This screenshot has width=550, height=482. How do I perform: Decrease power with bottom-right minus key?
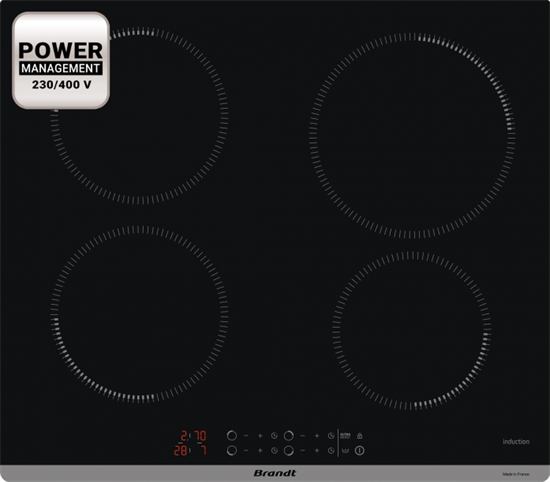point(303,450)
